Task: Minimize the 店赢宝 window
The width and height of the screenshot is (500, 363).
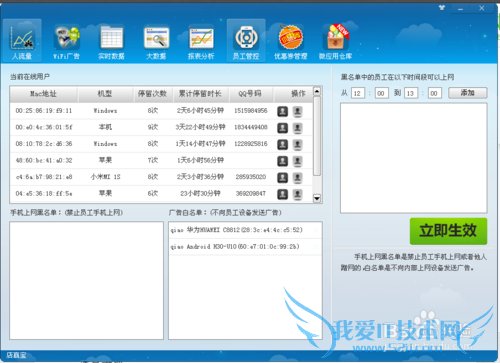Action: click(x=461, y=8)
